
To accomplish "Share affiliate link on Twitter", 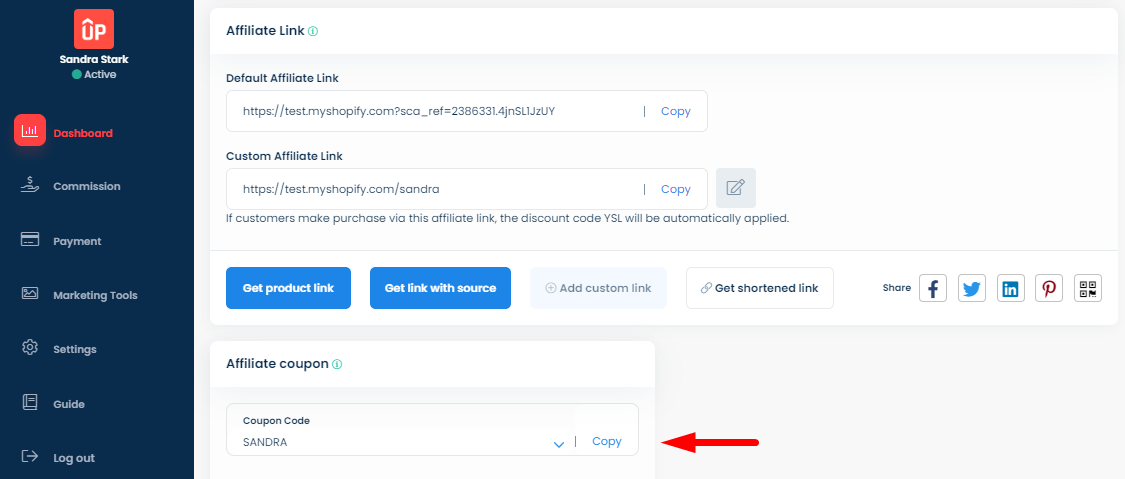I will (971, 289).
